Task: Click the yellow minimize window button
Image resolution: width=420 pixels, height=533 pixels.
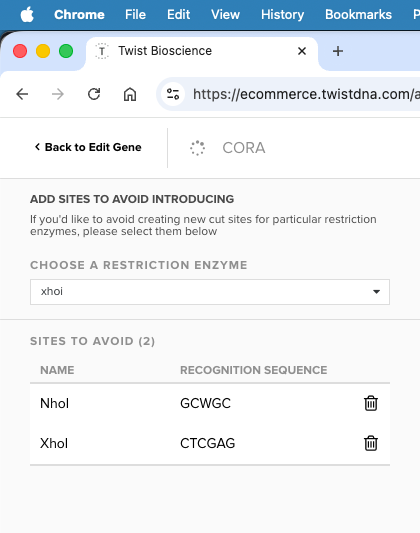Action: pyautogui.click(x=43, y=51)
